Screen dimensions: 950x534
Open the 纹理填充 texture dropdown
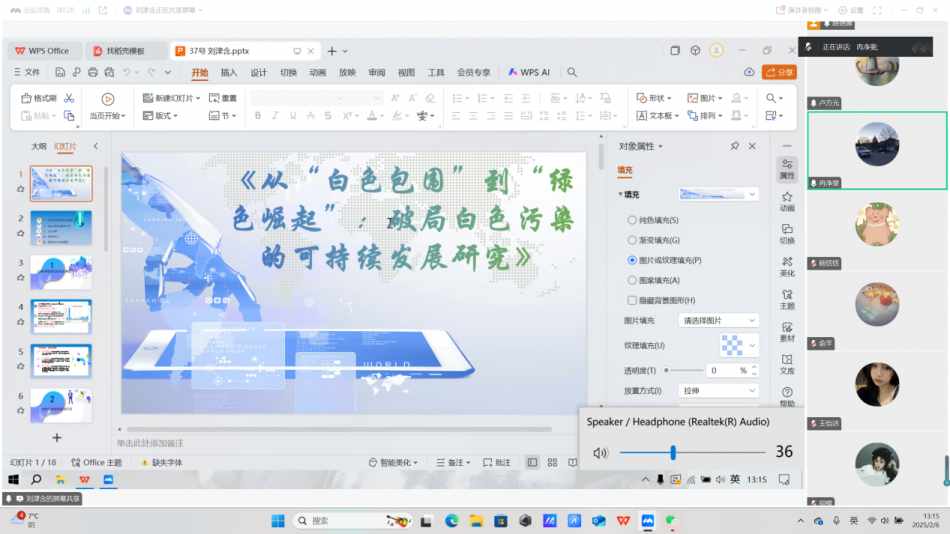738,345
